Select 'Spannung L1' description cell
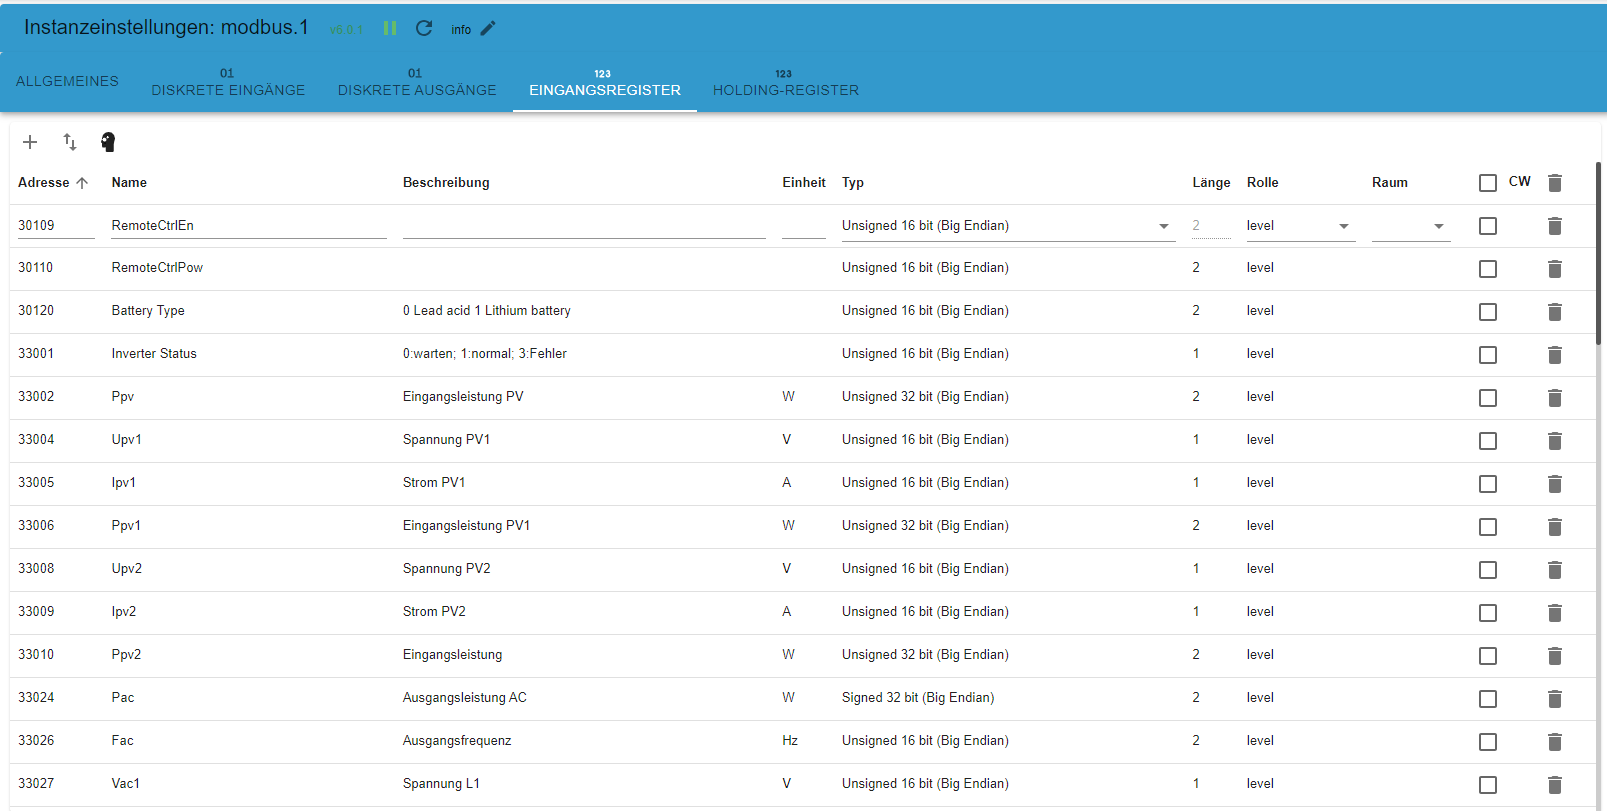 441,784
